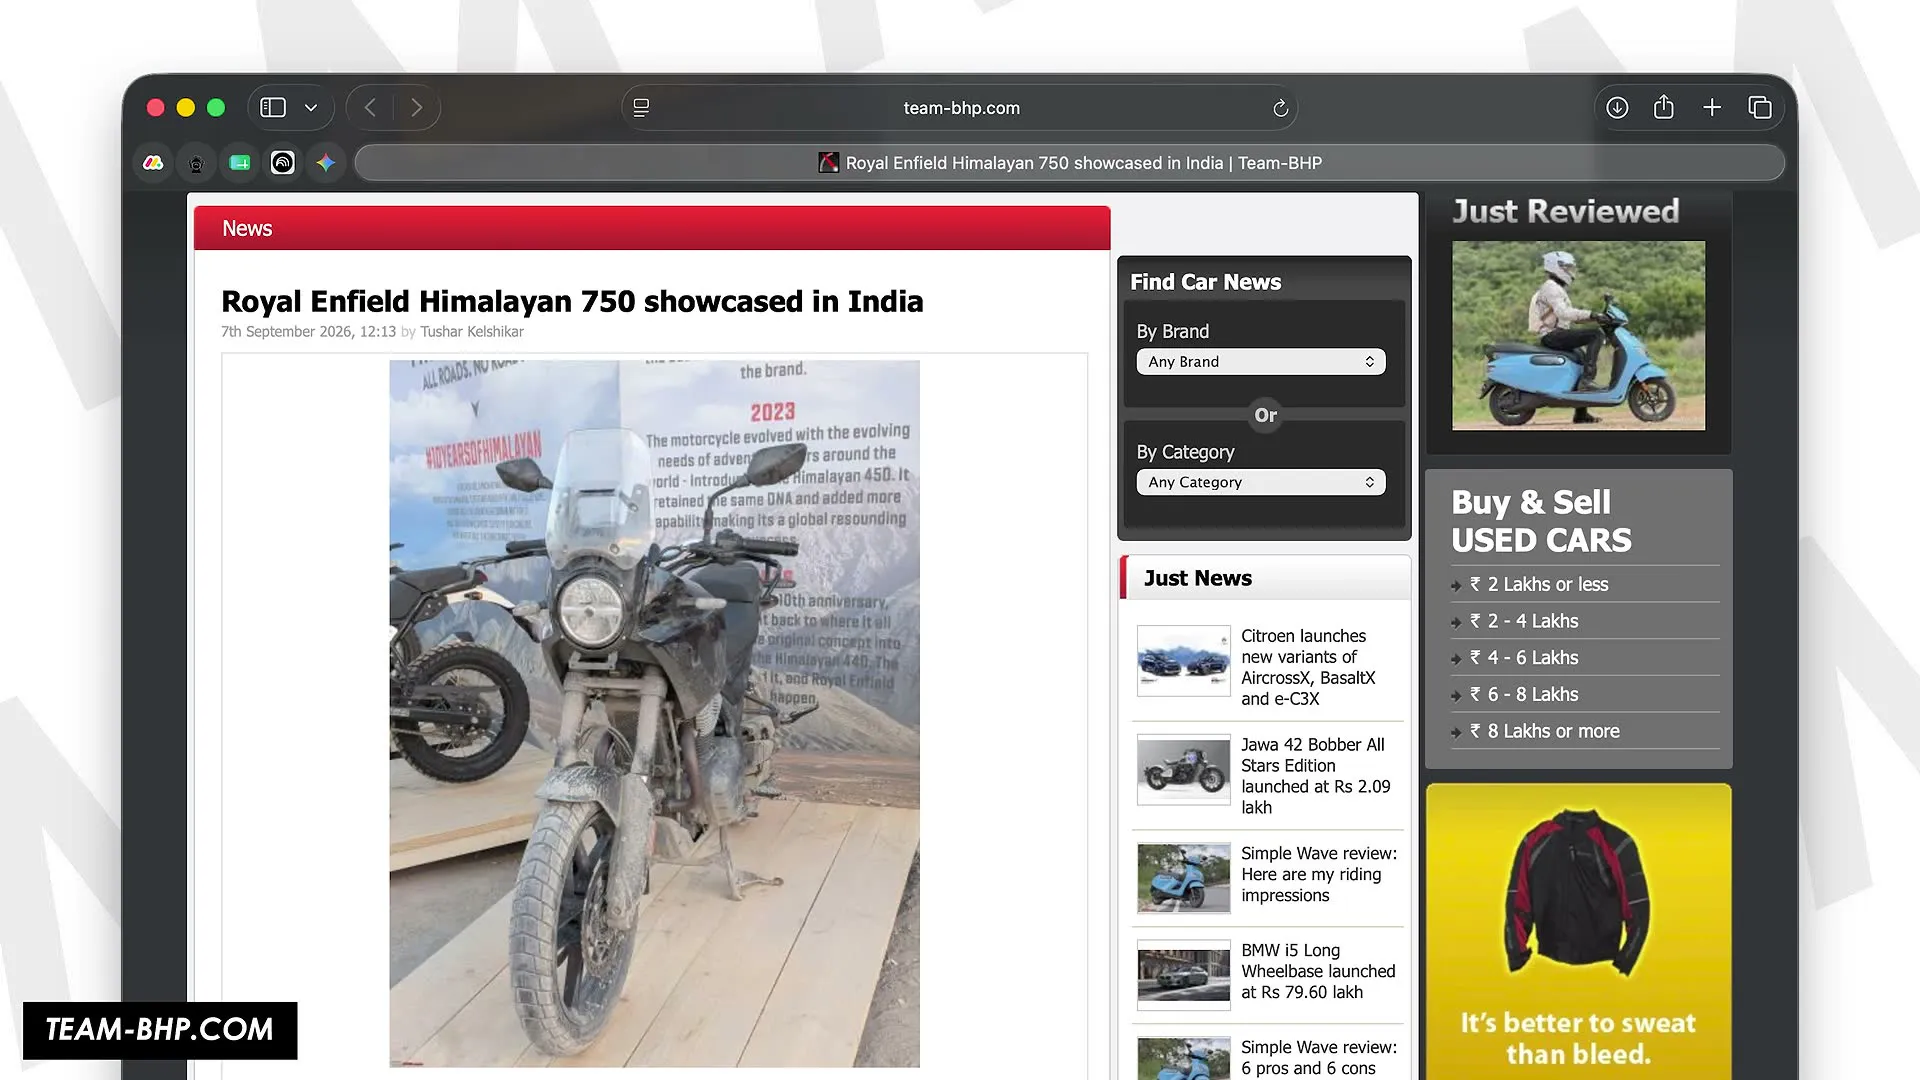The width and height of the screenshot is (1920, 1080).
Task: Open the sidebar options chevron dropdown
Action: [311, 108]
